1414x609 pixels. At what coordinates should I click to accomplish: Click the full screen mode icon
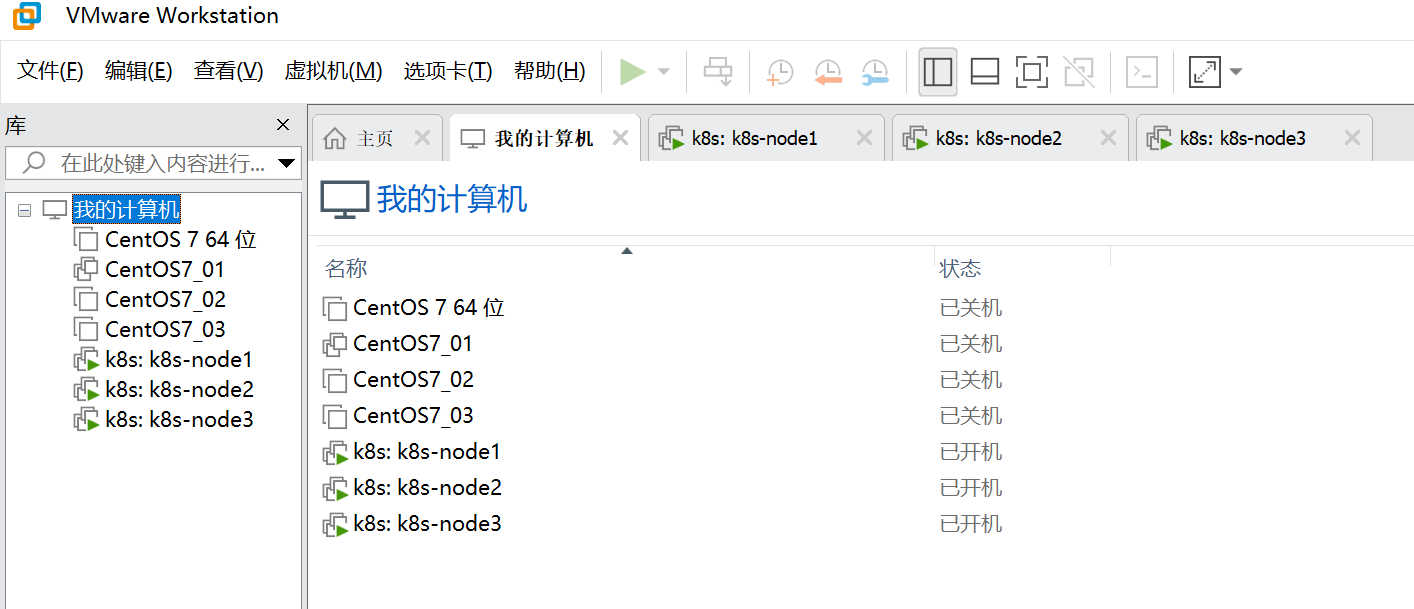pyautogui.click(x=1031, y=71)
